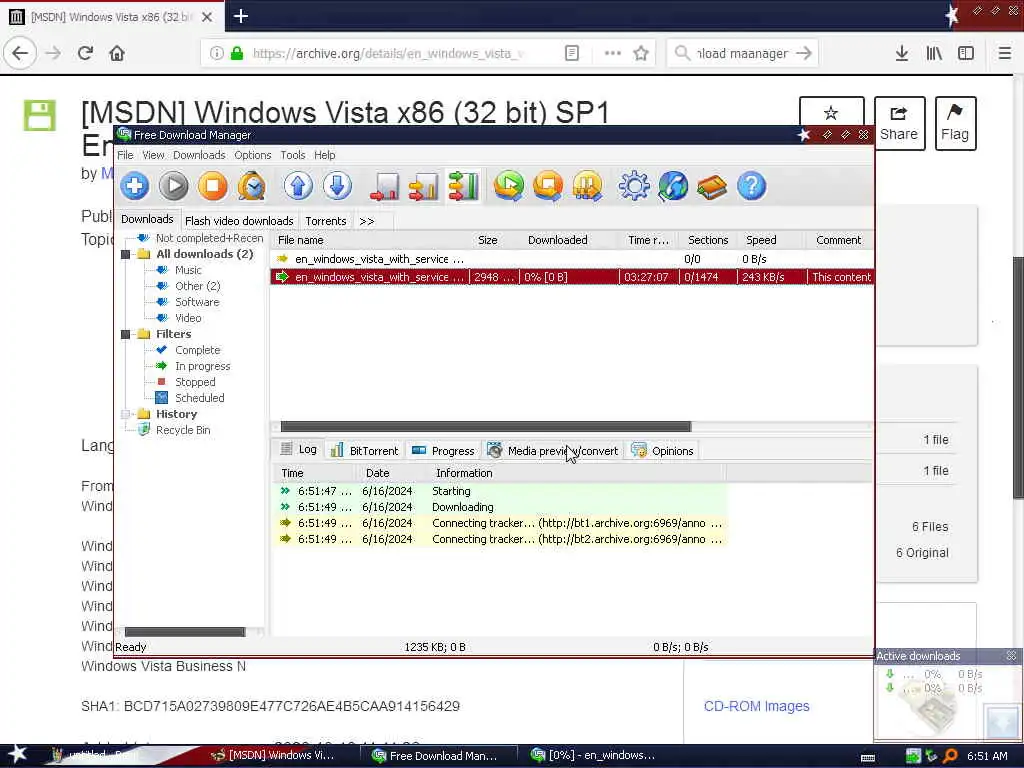Open the Media preview/convert tab
The image size is (1024, 768).
tap(552, 451)
